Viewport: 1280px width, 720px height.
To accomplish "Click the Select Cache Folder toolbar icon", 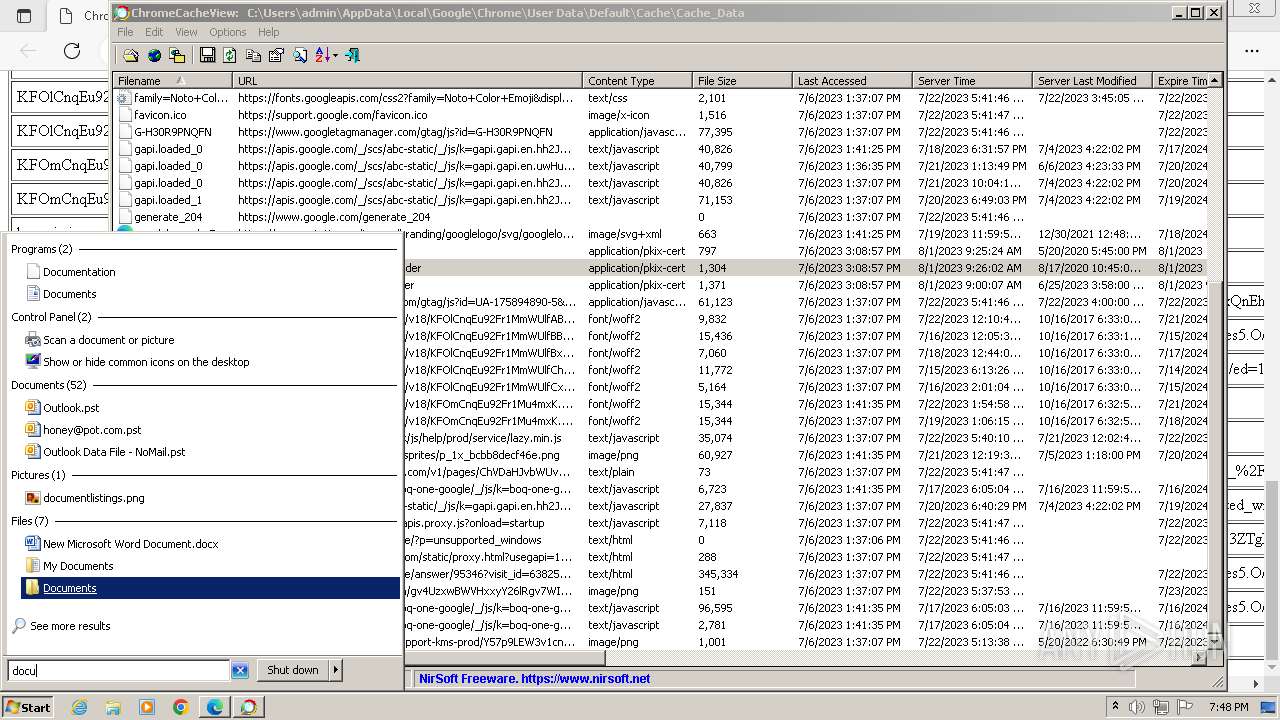I will 131,55.
